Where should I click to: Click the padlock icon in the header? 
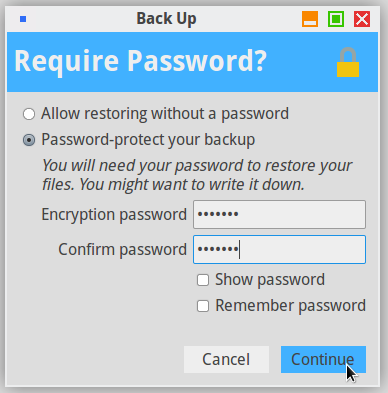(x=348, y=62)
